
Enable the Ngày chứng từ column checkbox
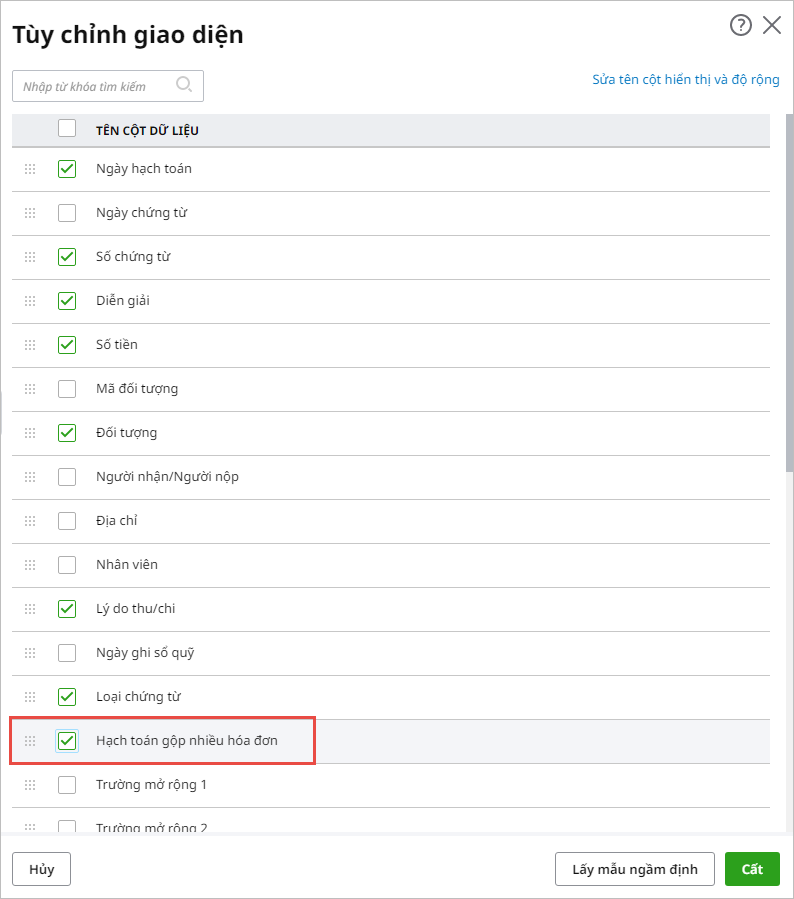point(67,213)
